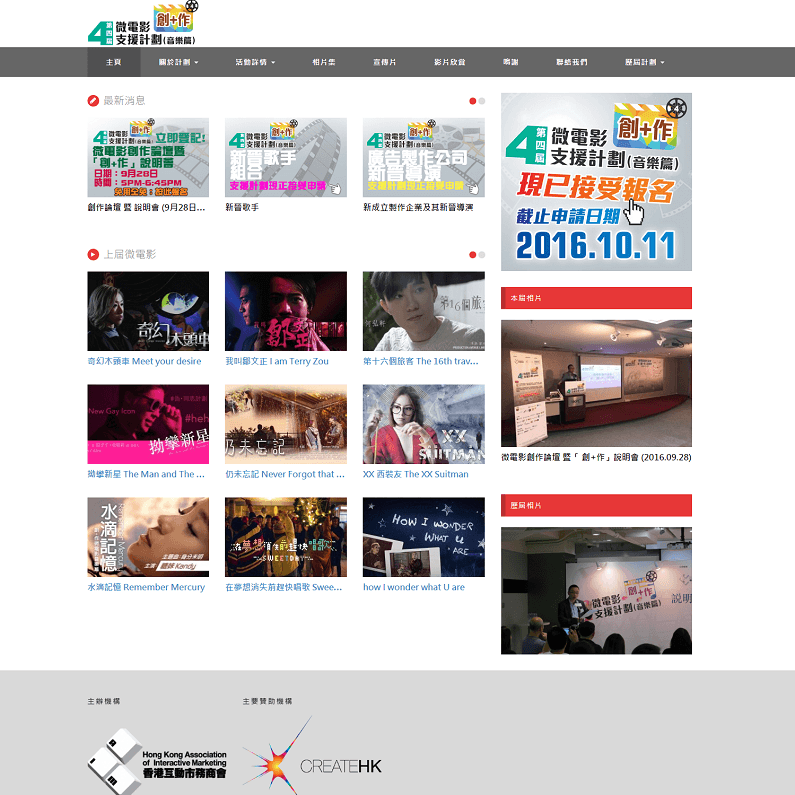
Task: Click the XX 西裝友 The XX Suitman link
Action: (416, 474)
